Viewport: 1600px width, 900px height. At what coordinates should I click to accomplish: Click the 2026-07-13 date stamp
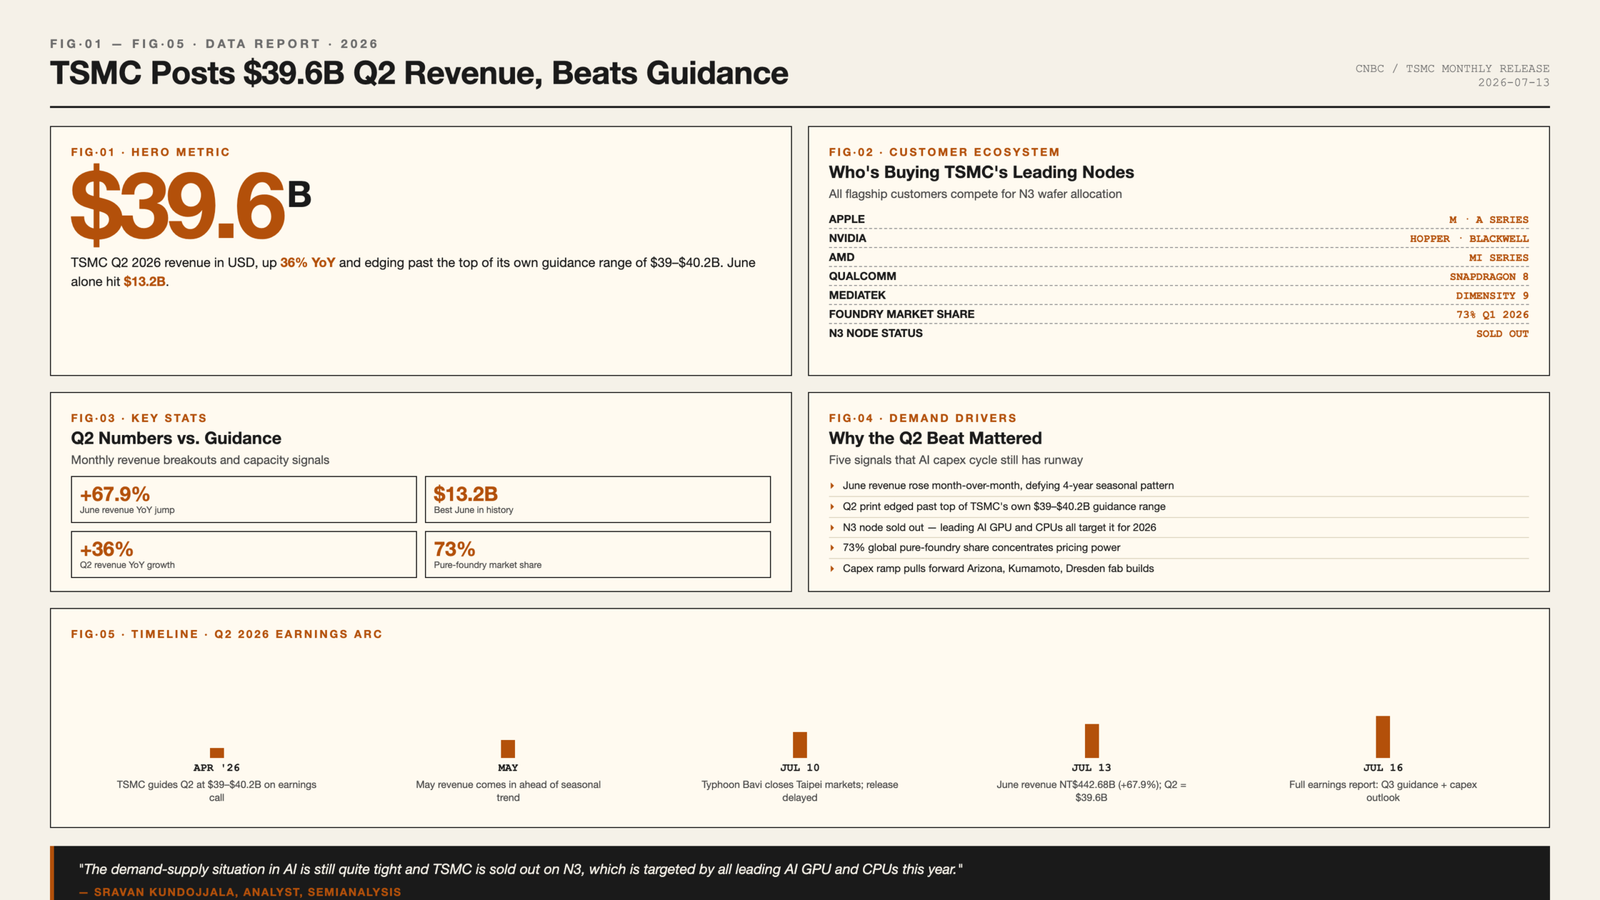pos(1513,83)
